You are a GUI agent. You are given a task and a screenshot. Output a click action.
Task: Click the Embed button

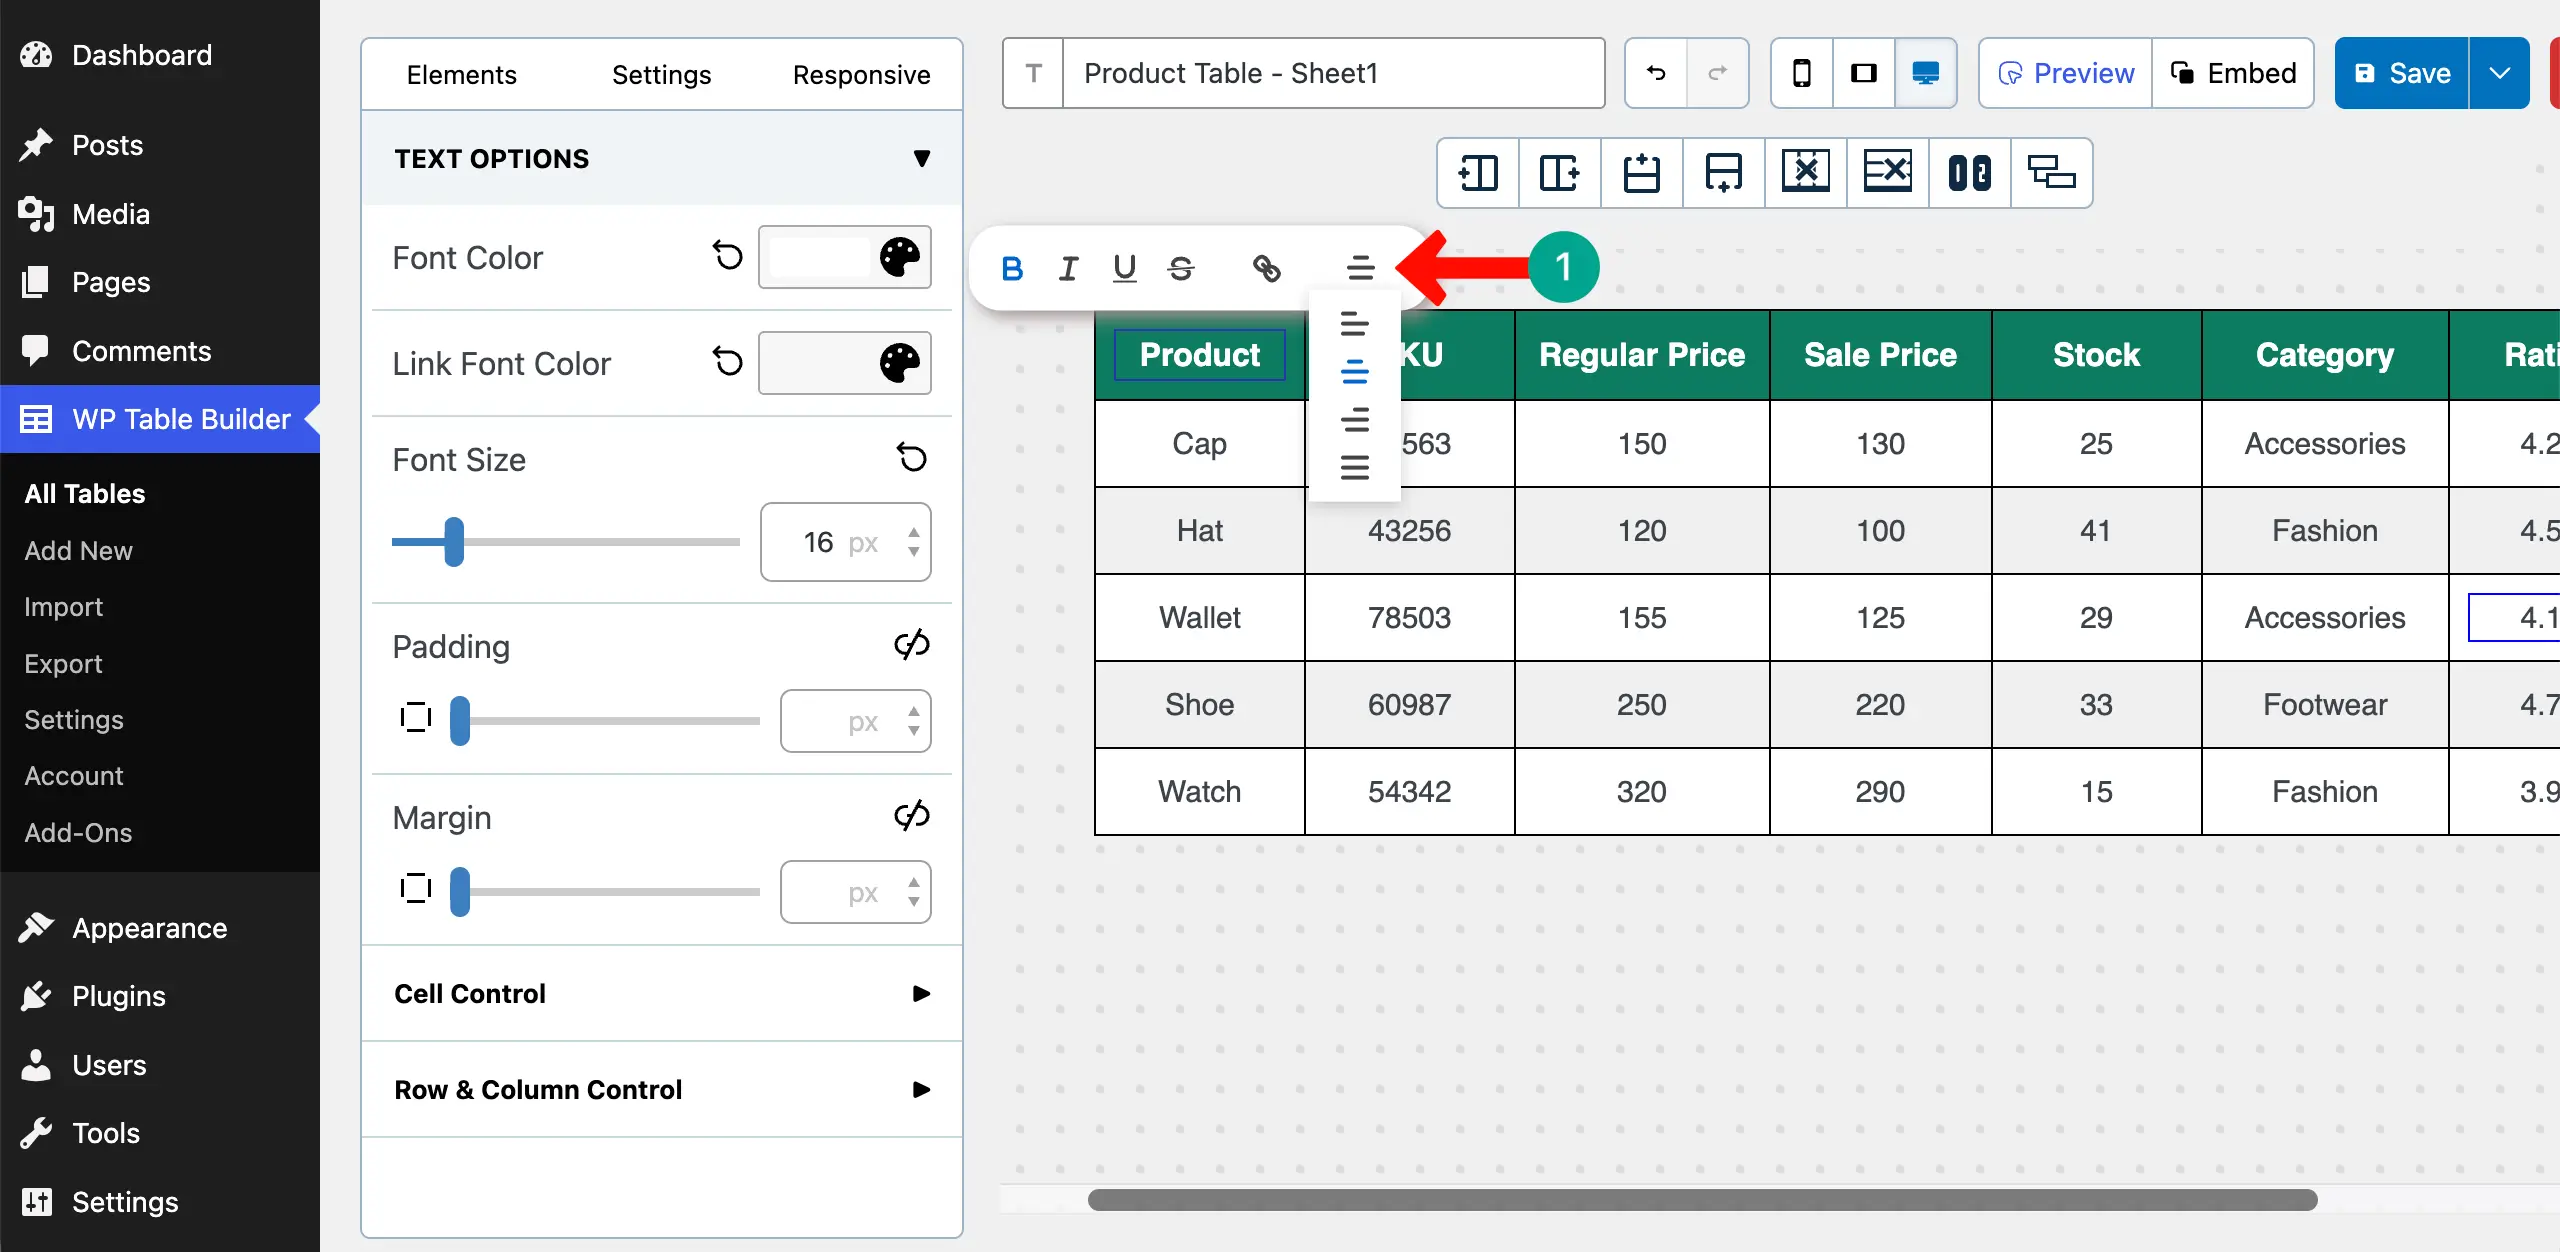coord(2233,73)
